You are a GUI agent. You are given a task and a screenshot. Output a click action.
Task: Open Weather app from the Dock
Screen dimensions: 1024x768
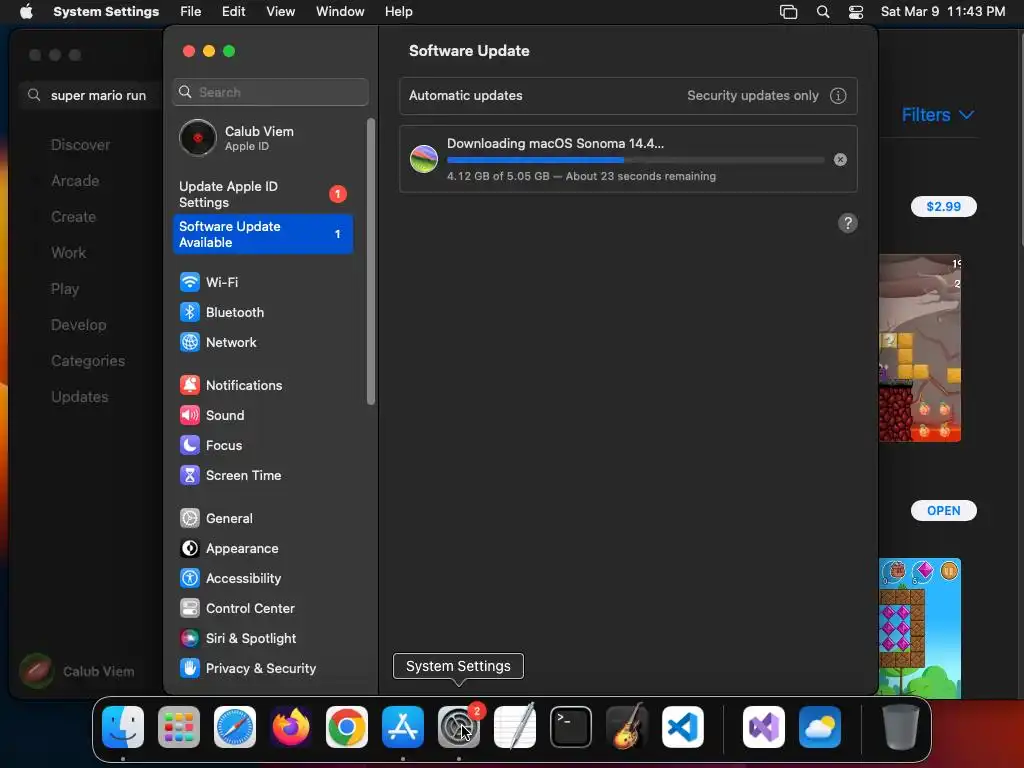[820, 727]
